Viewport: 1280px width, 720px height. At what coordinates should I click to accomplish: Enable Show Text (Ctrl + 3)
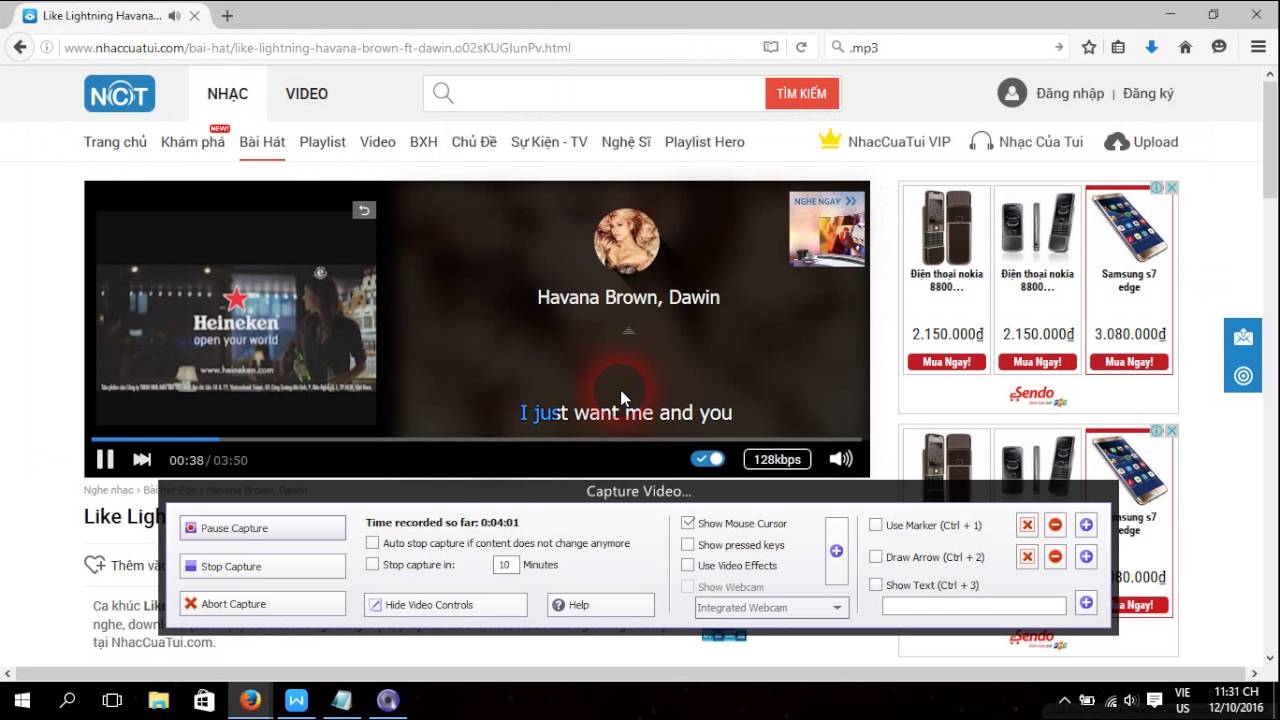coord(876,585)
